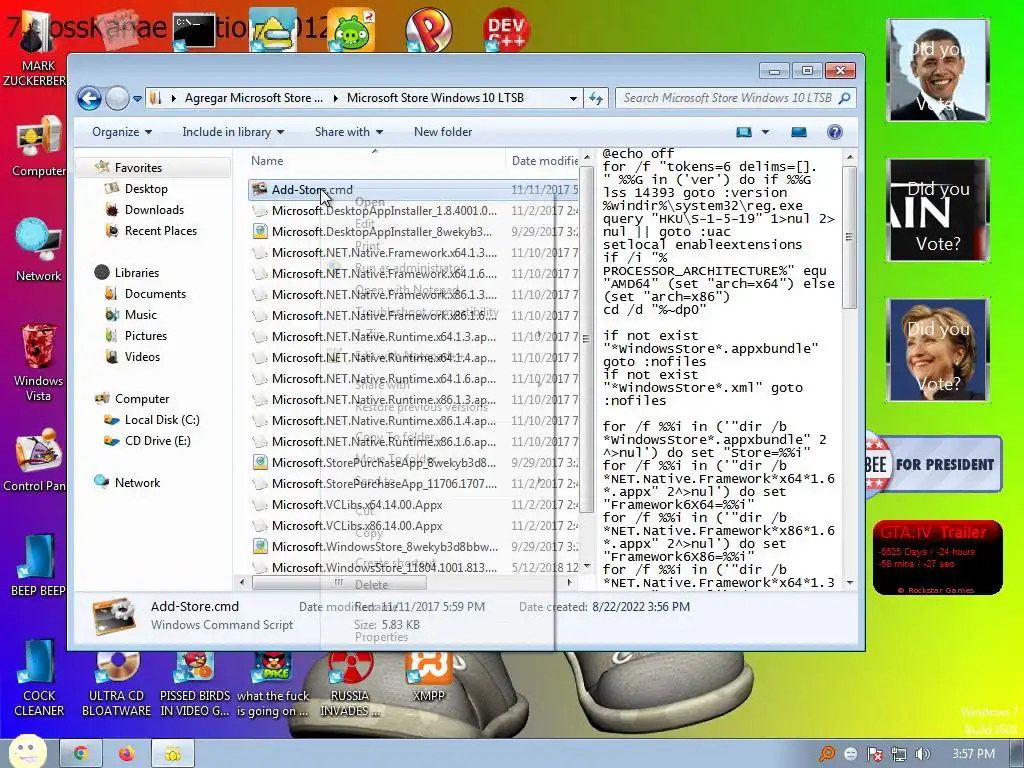Click the FOR PRESIDENT gadget banner
The height and width of the screenshot is (768, 1024).
934,464
